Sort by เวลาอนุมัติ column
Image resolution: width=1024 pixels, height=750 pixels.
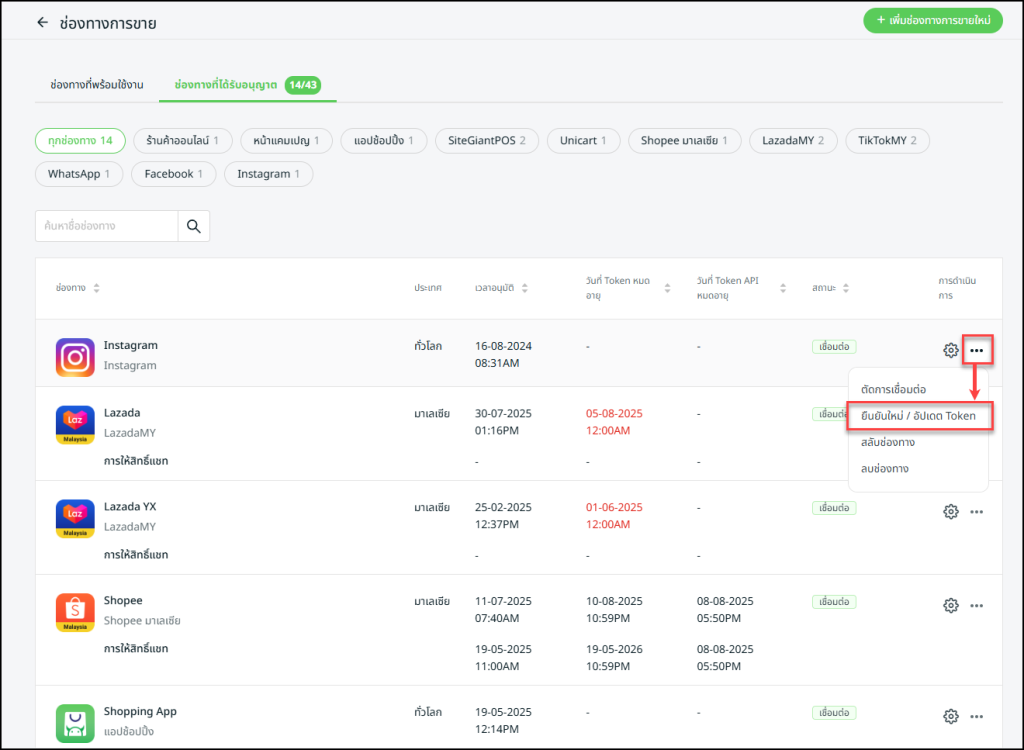click(524, 288)
